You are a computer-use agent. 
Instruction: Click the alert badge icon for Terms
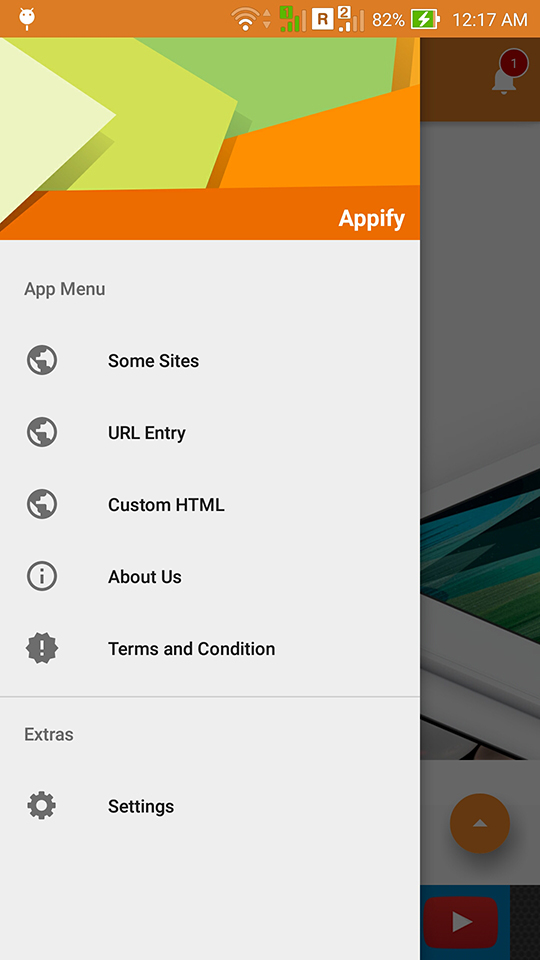coord(42,648)
